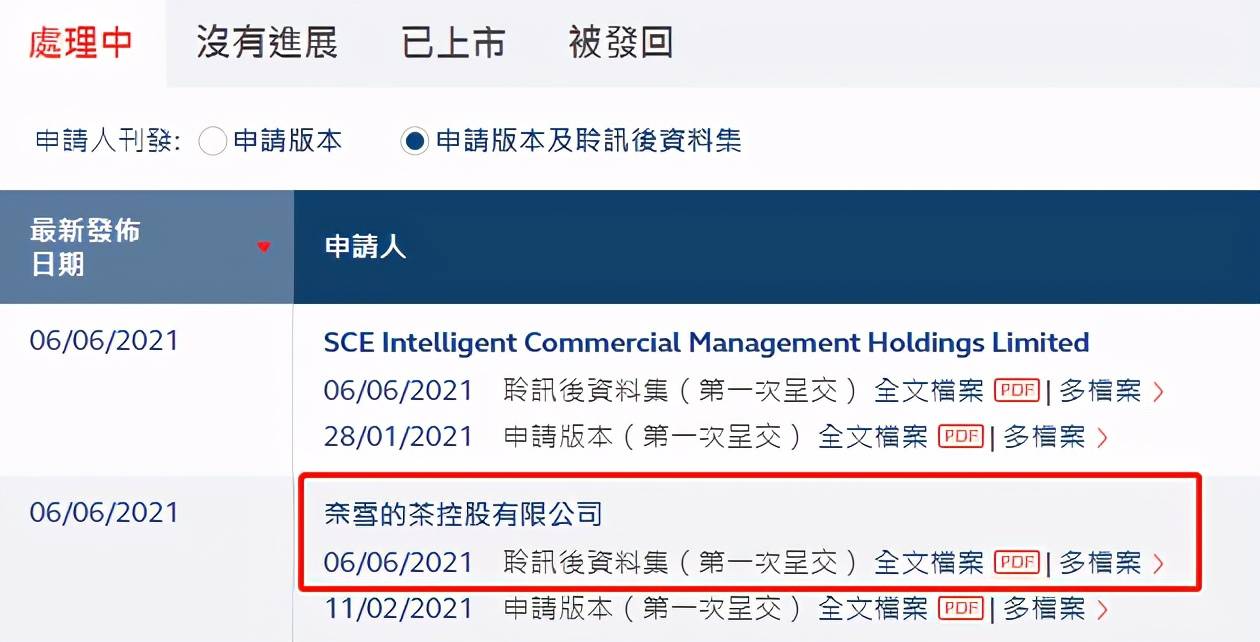Viewport: 1260px width, 642px height.
Task: Open 全文檔案 link for SCE 06/06/2021 filing
Action: point(929,391)
